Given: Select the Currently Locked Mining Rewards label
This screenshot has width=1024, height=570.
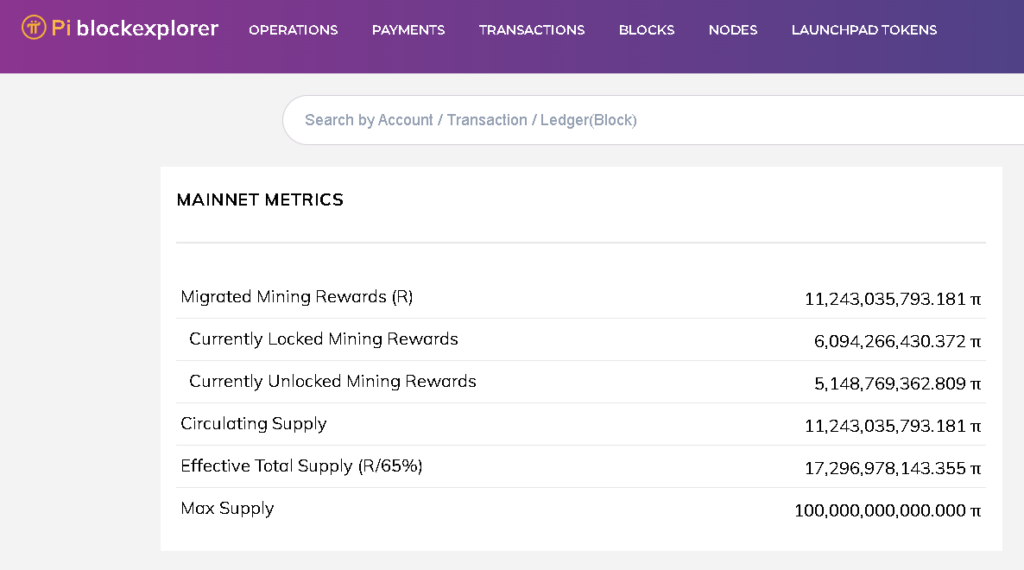Looking at the screenshot, I should click(323, 340).
